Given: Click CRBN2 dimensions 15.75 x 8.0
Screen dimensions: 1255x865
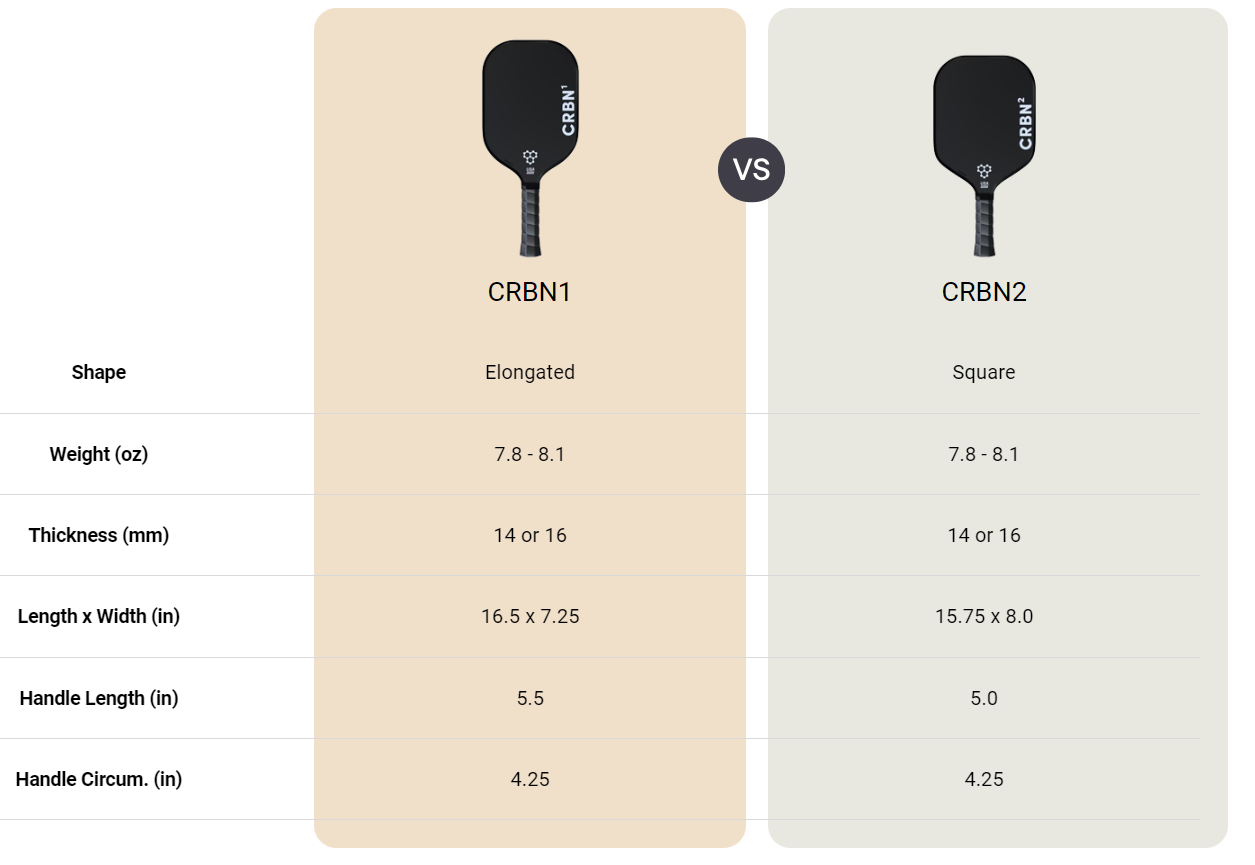Looking at the screenshot, I should pyautogui.click(x=984, y=616).
